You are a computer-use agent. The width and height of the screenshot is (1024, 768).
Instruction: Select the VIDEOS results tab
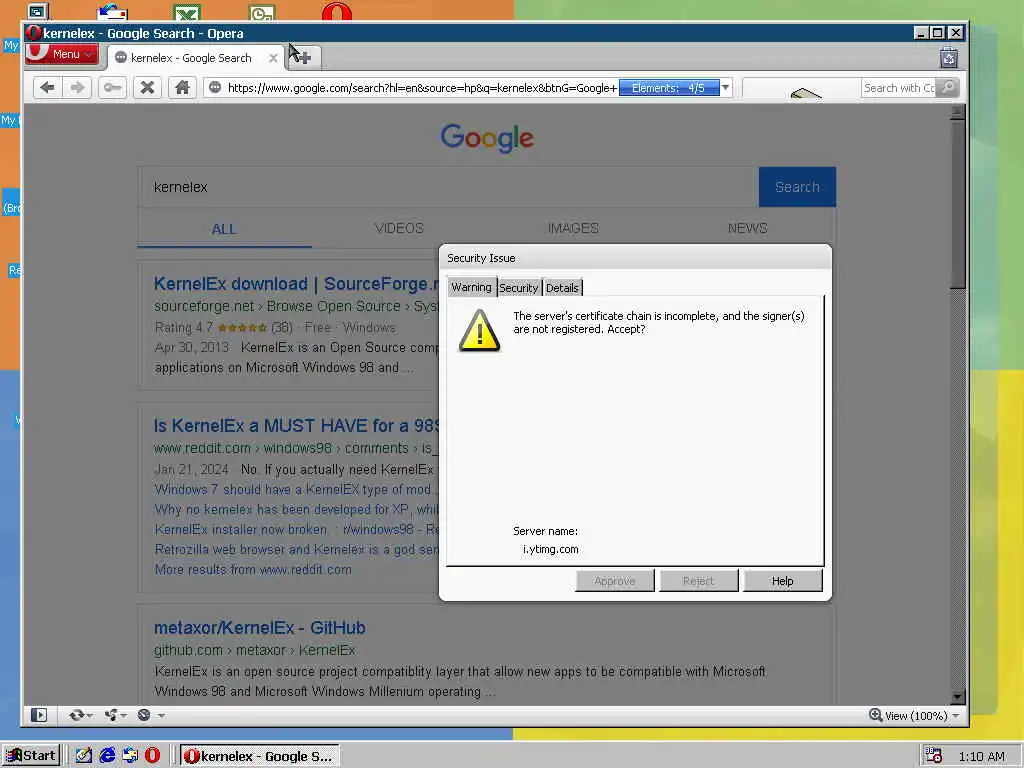pyautogui.click(x=399, y=229)
